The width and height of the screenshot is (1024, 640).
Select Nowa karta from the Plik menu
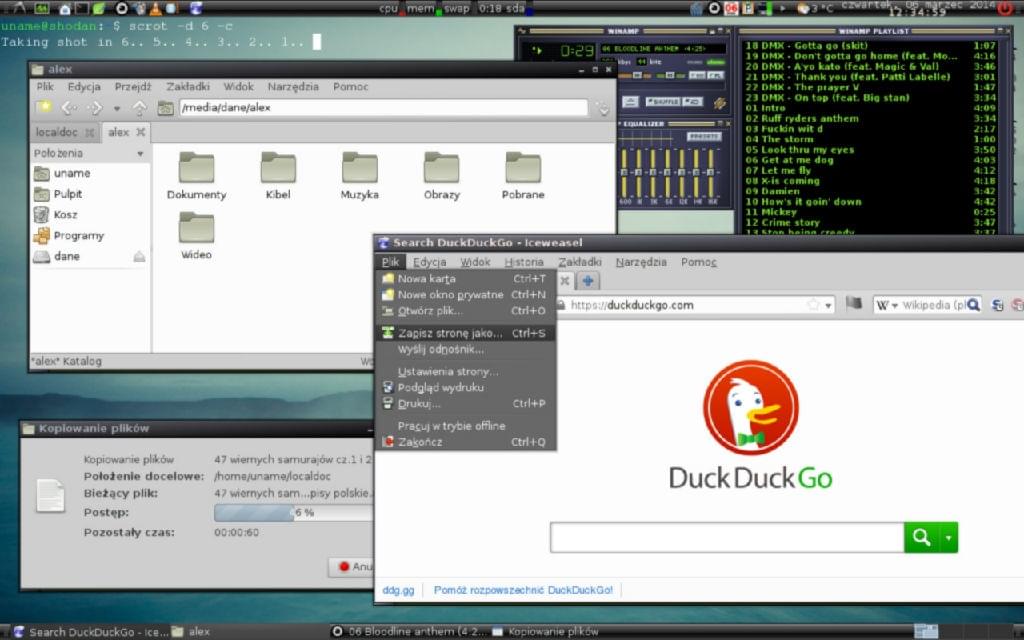tap(466, 279)
